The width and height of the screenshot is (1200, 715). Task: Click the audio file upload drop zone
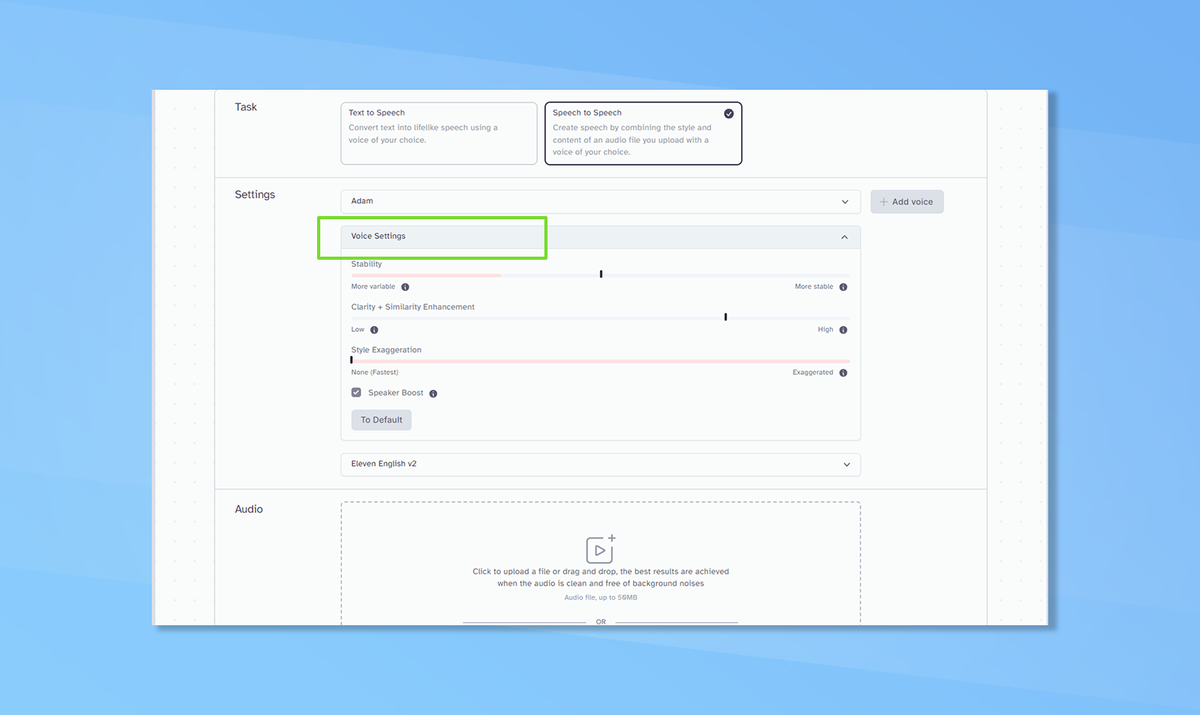600,565
